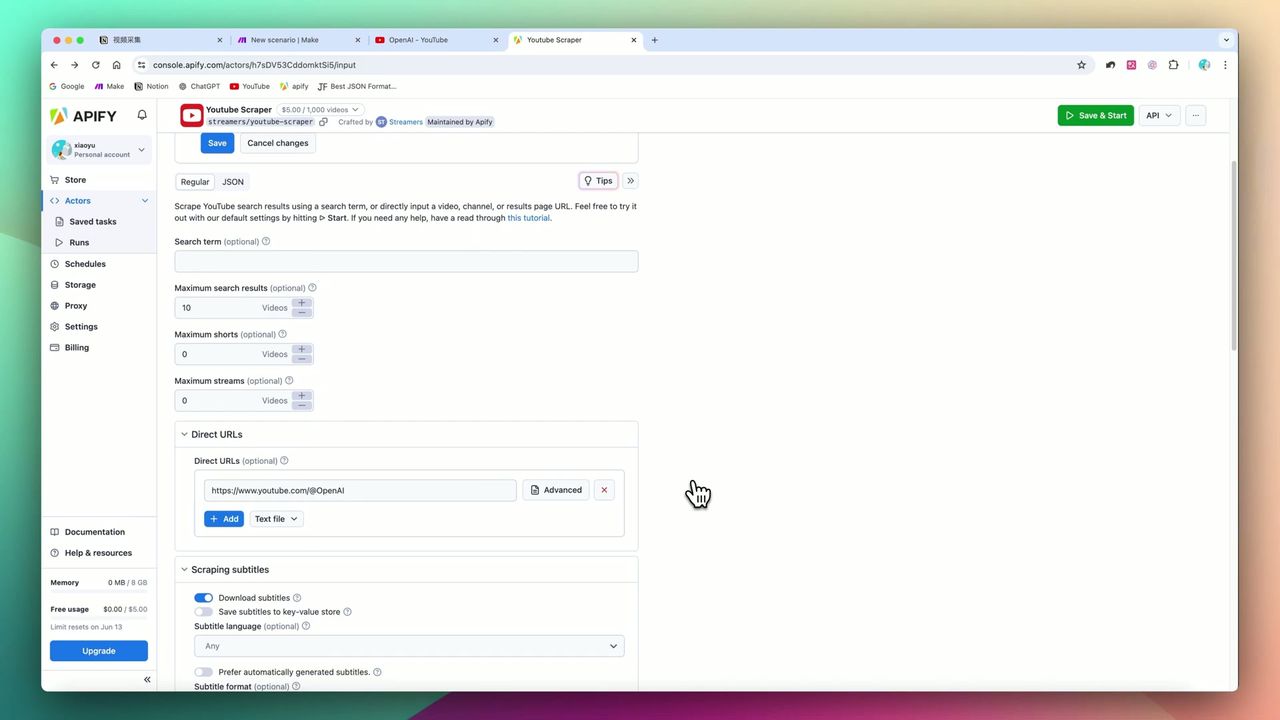Open the Proxy section
The height and width of the screenshot is (720, 1280).
point(75,305)
